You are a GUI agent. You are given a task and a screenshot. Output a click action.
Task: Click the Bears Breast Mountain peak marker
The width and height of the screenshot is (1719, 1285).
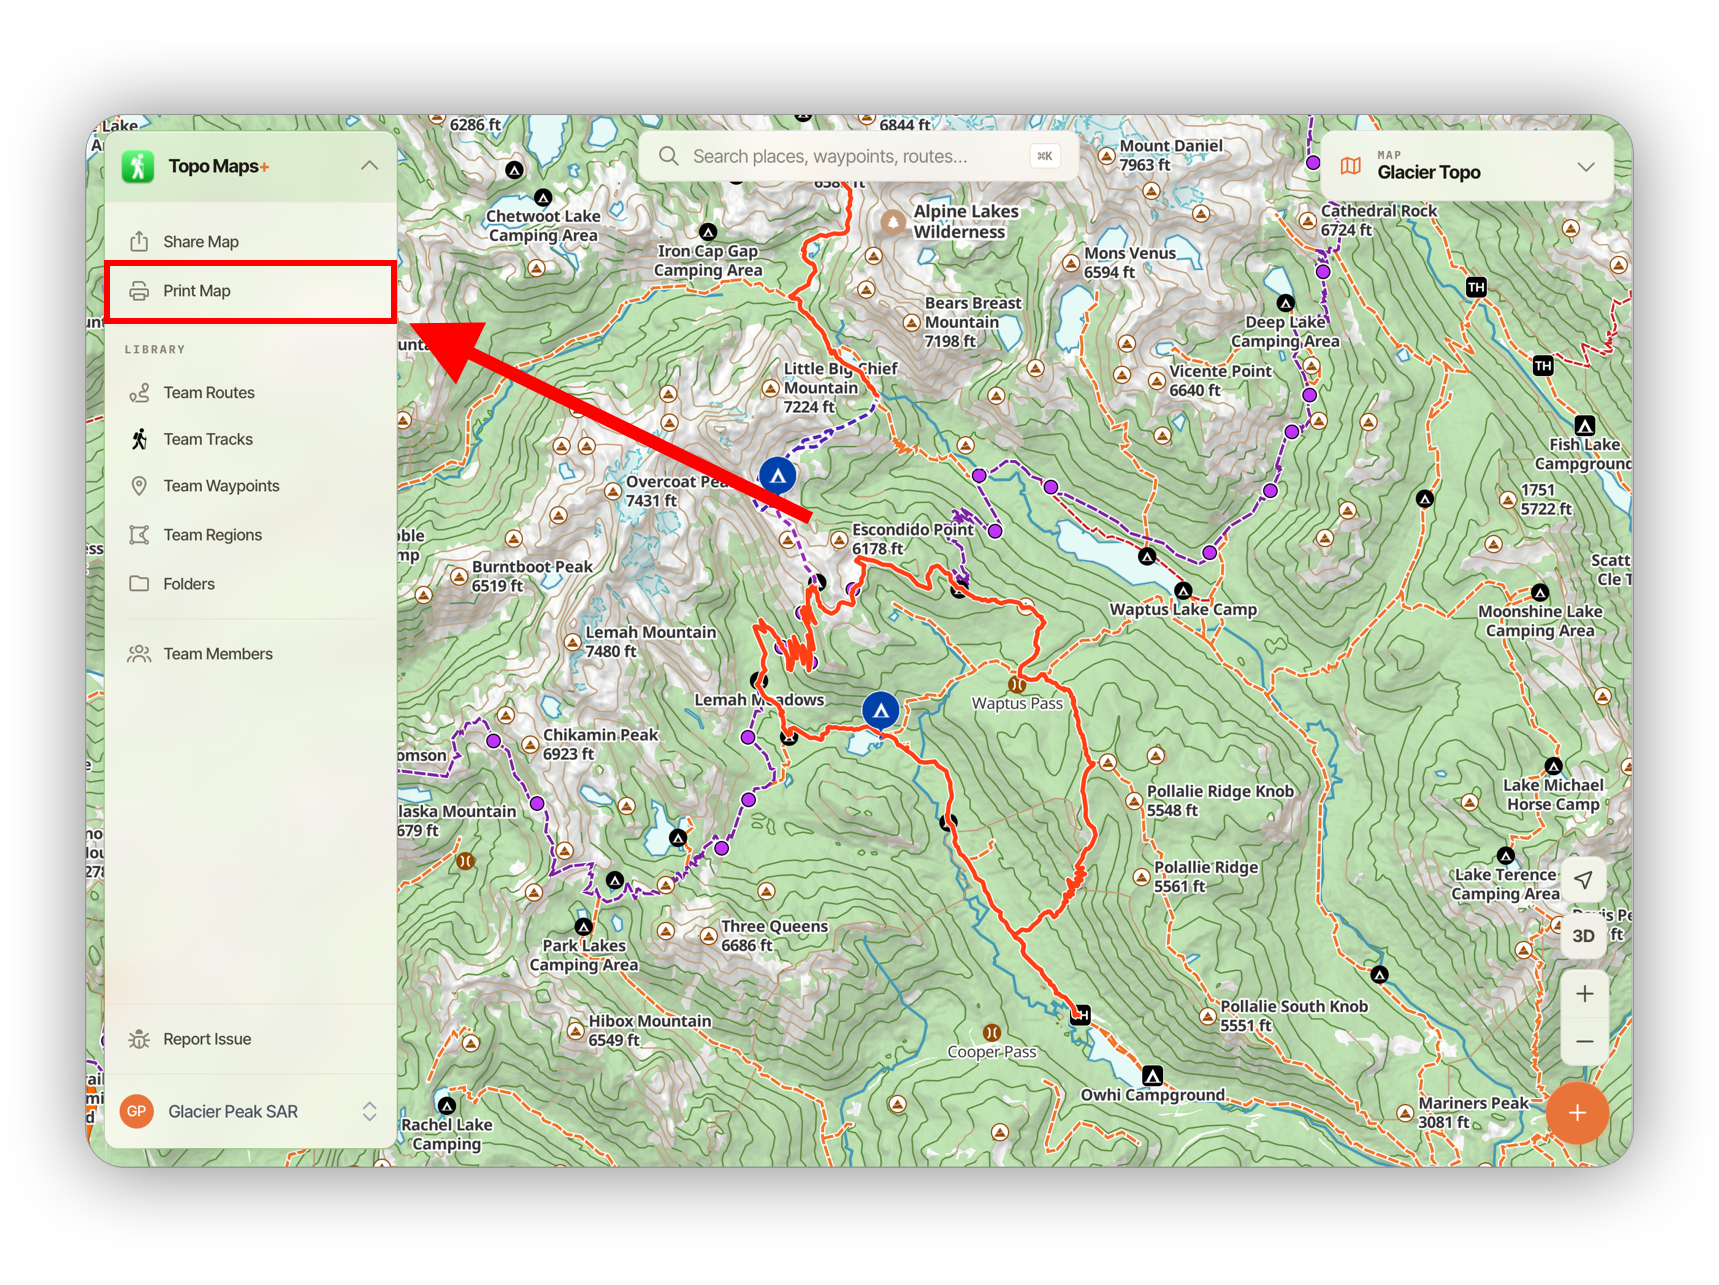pyautogui.click(x=911, y=322)
